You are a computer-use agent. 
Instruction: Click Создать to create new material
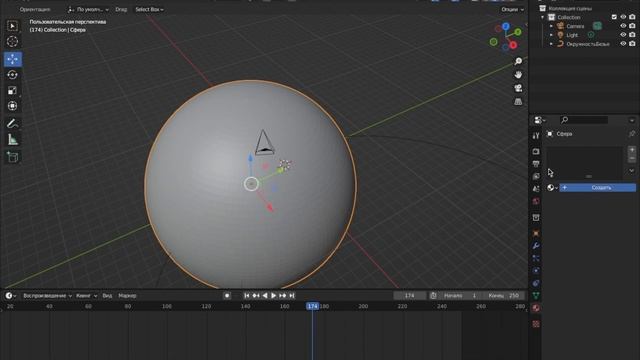coord(598,188)
